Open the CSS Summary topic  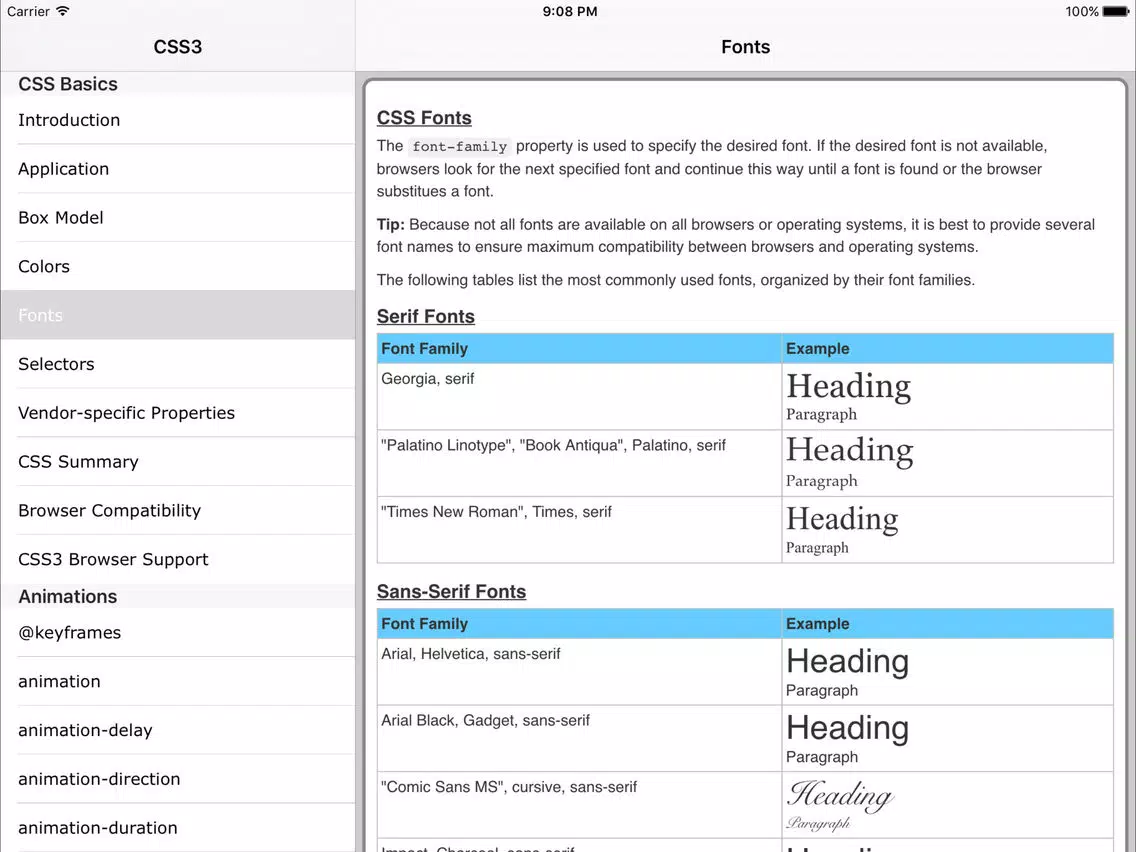tap(178, 462)
